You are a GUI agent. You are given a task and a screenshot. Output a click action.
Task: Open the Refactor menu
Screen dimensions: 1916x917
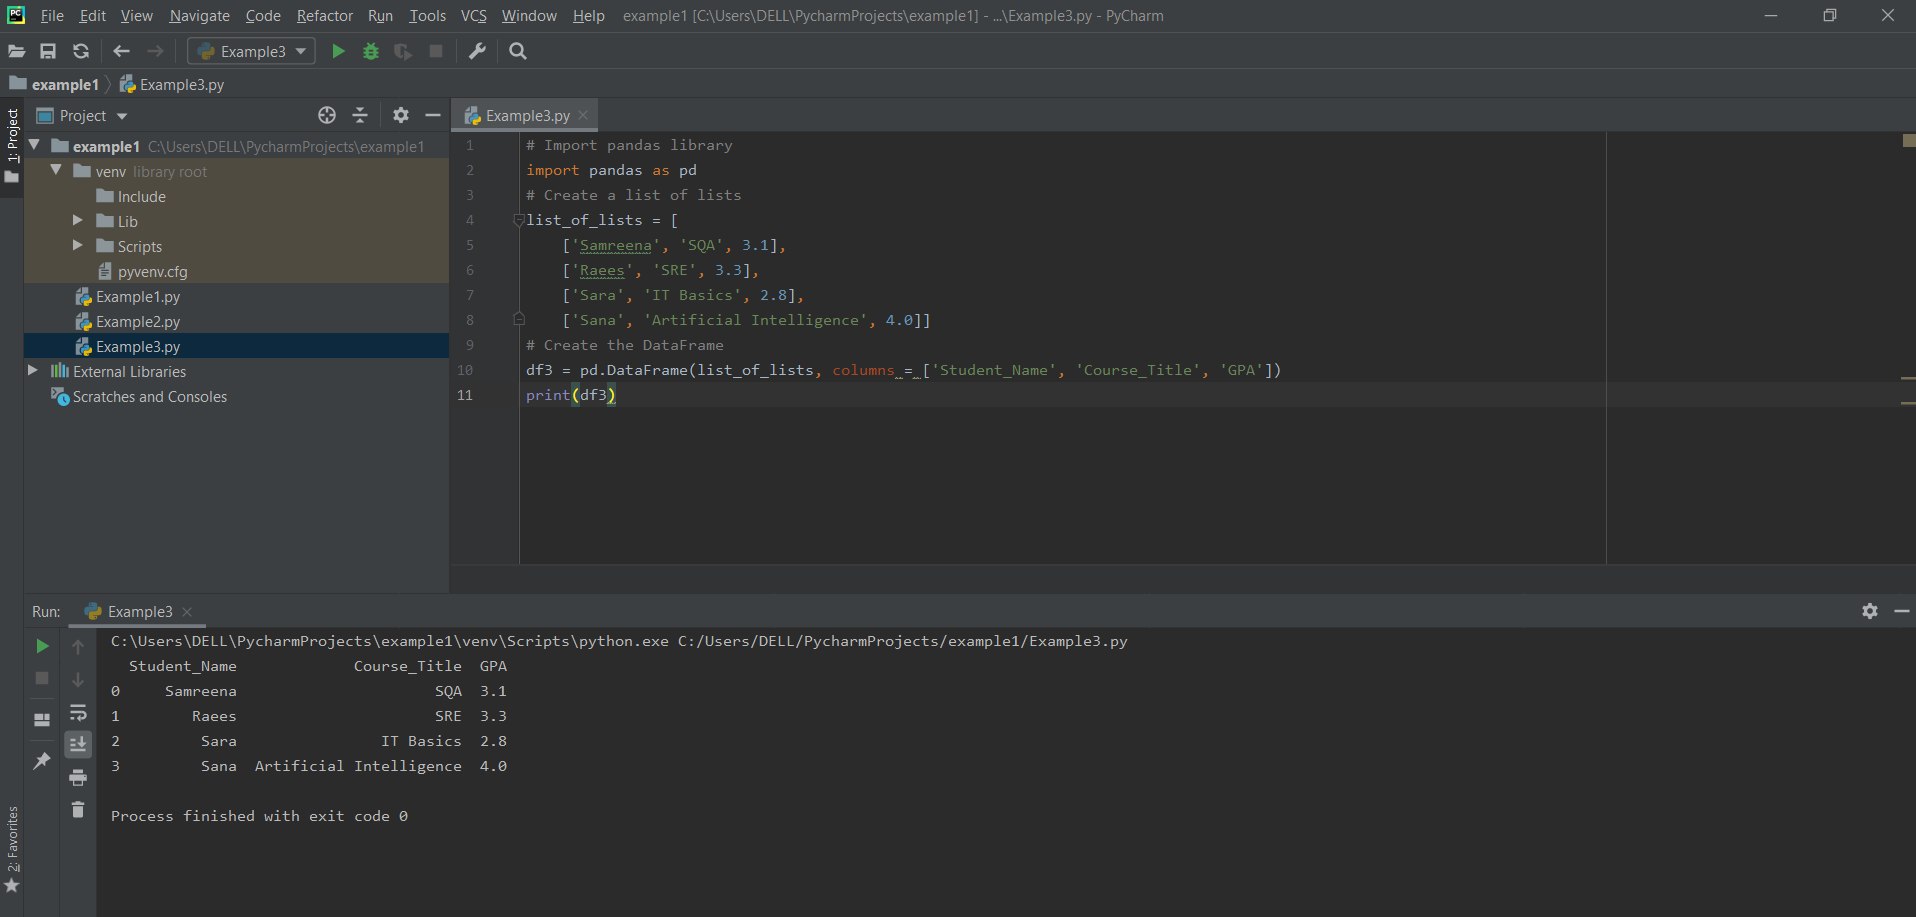point(324,16)
